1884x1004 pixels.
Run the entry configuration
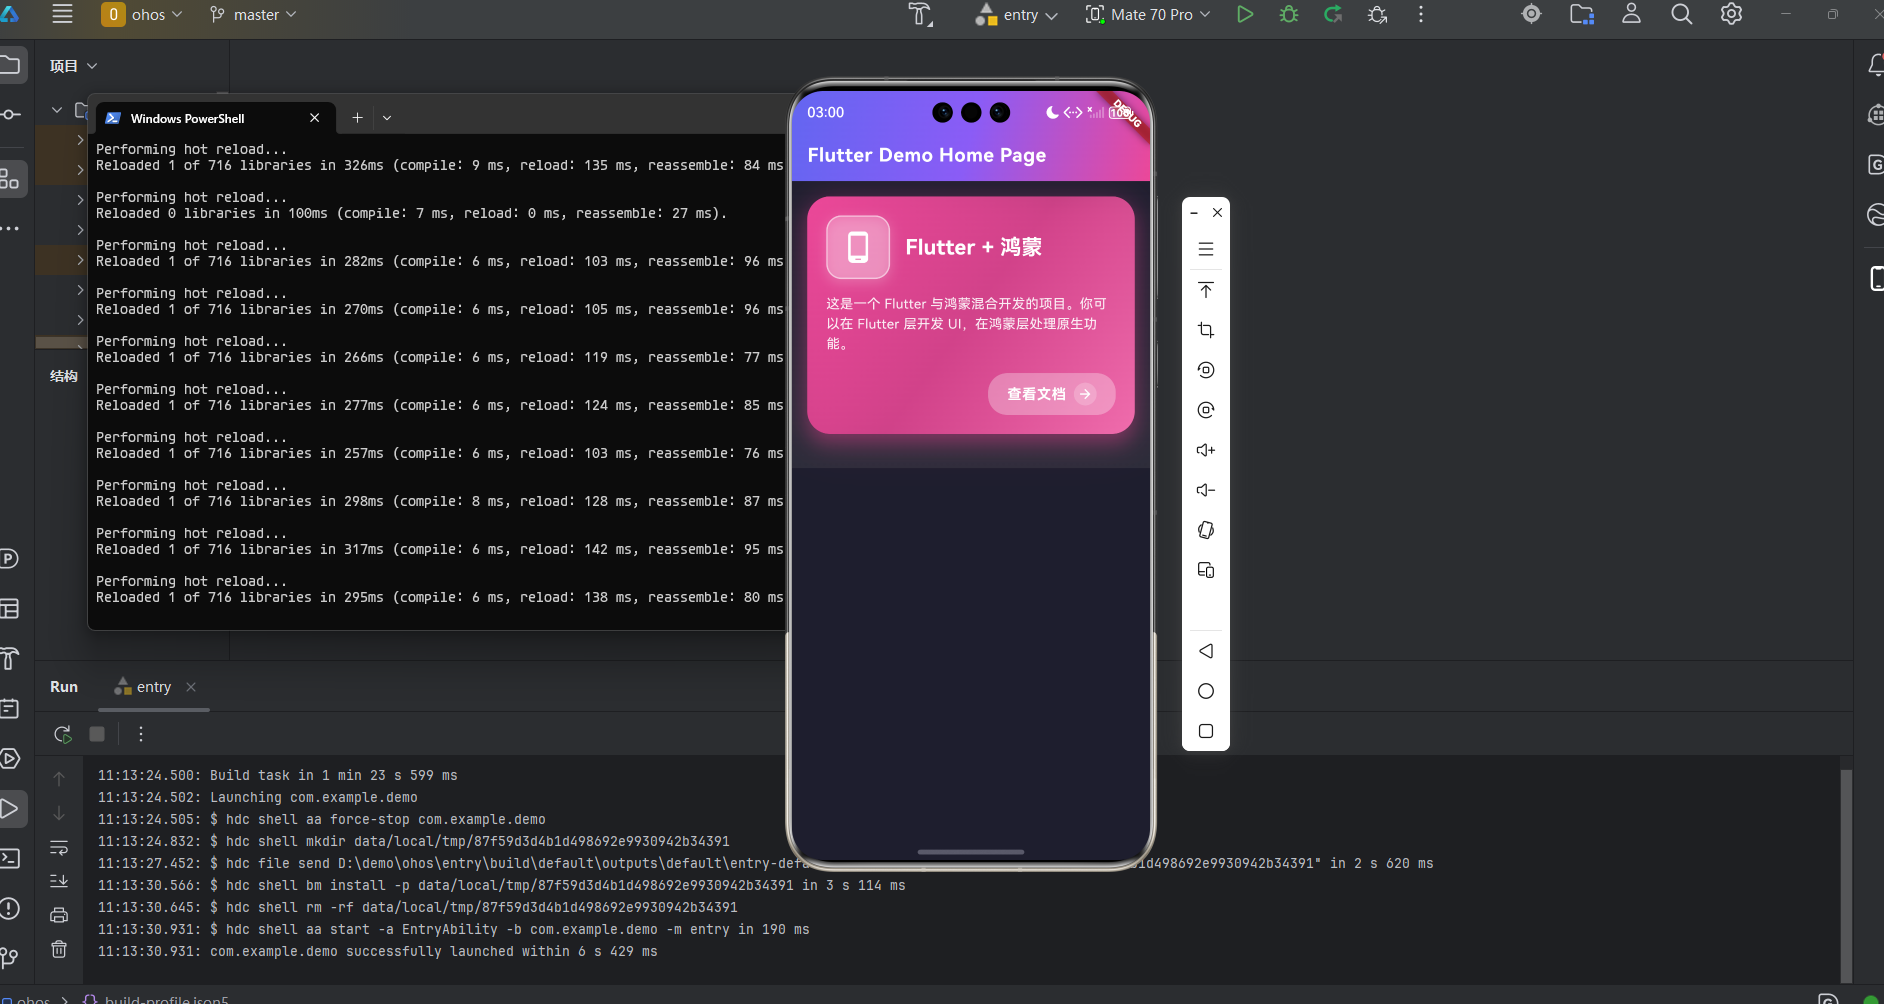[1245, 14]
